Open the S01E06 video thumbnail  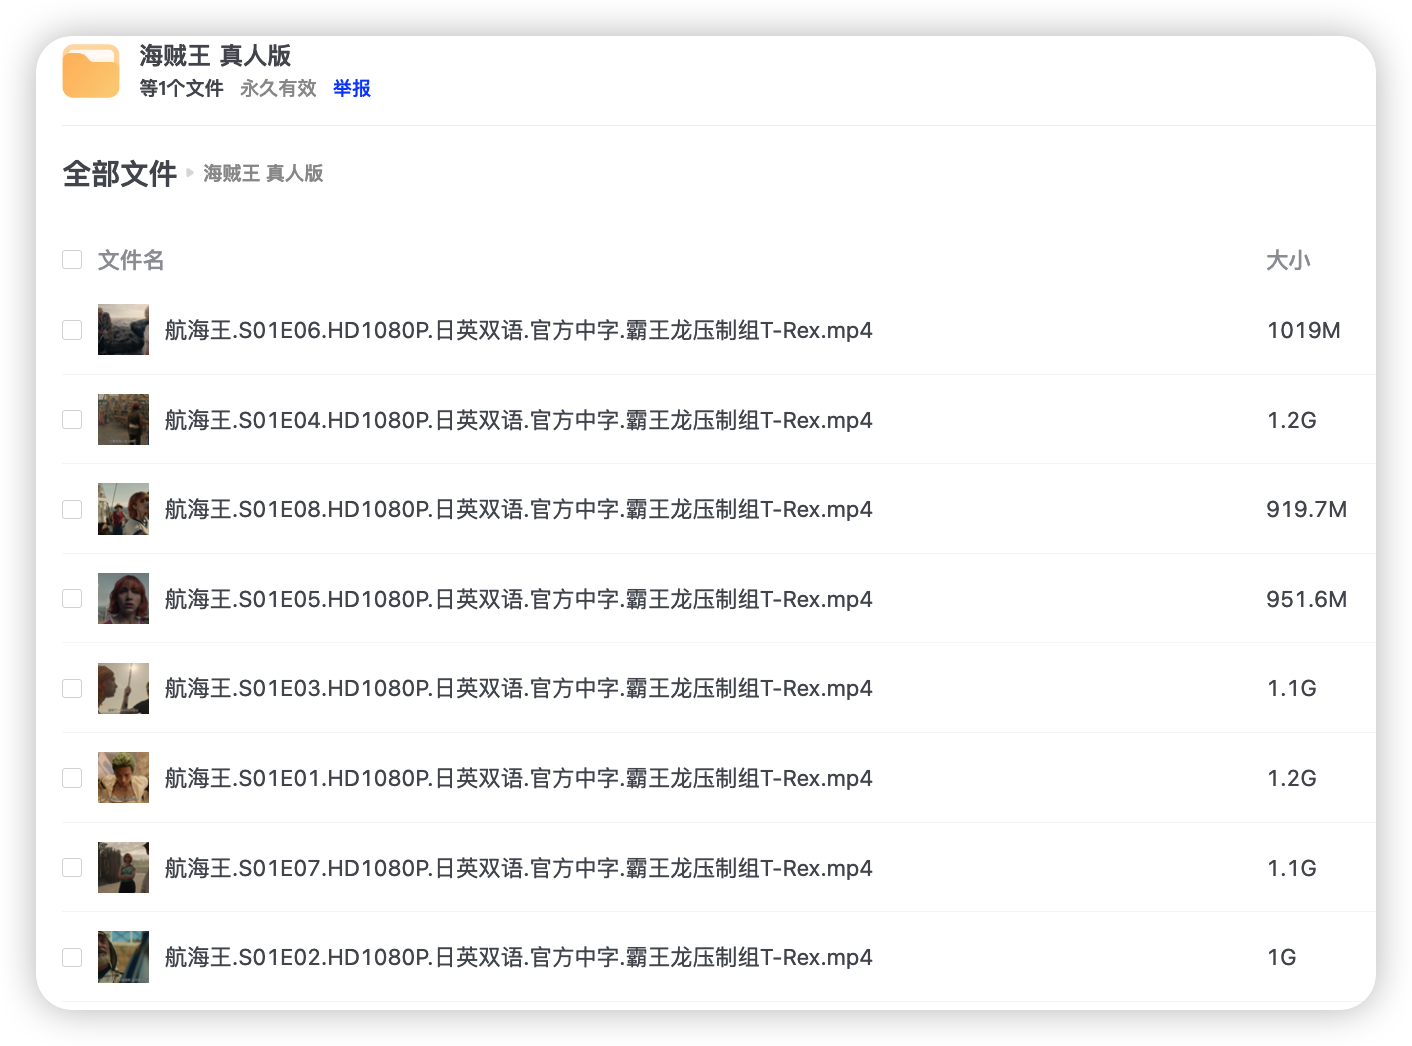click(123, 330)
